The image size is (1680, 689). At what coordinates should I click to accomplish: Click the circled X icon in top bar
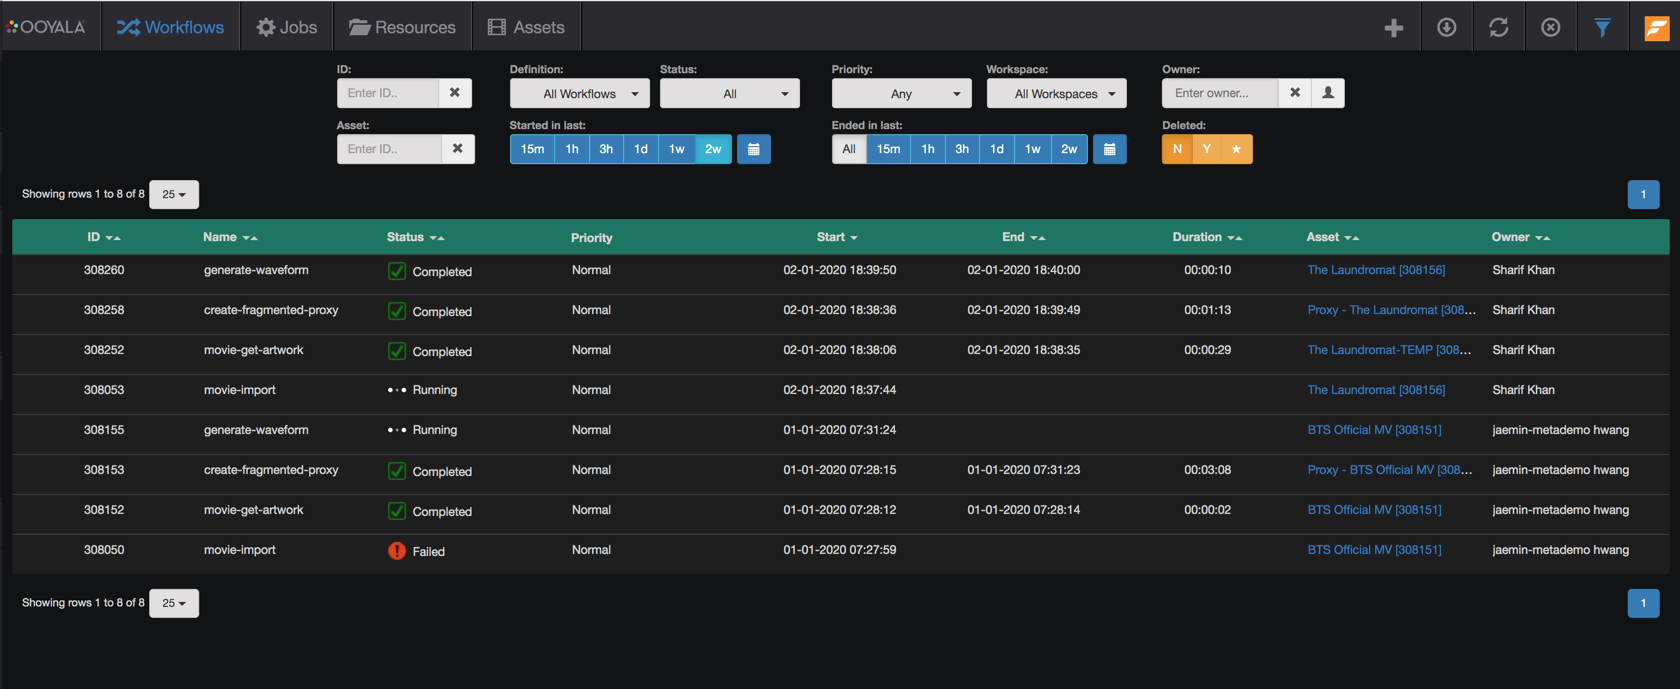tap(1550, 28)
